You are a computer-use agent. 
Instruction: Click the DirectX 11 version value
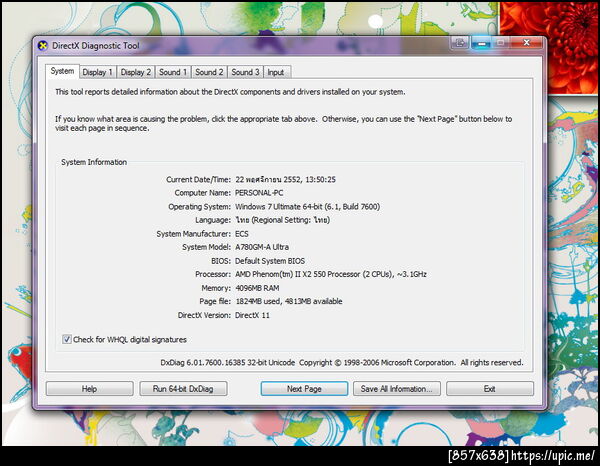[252, 315]
